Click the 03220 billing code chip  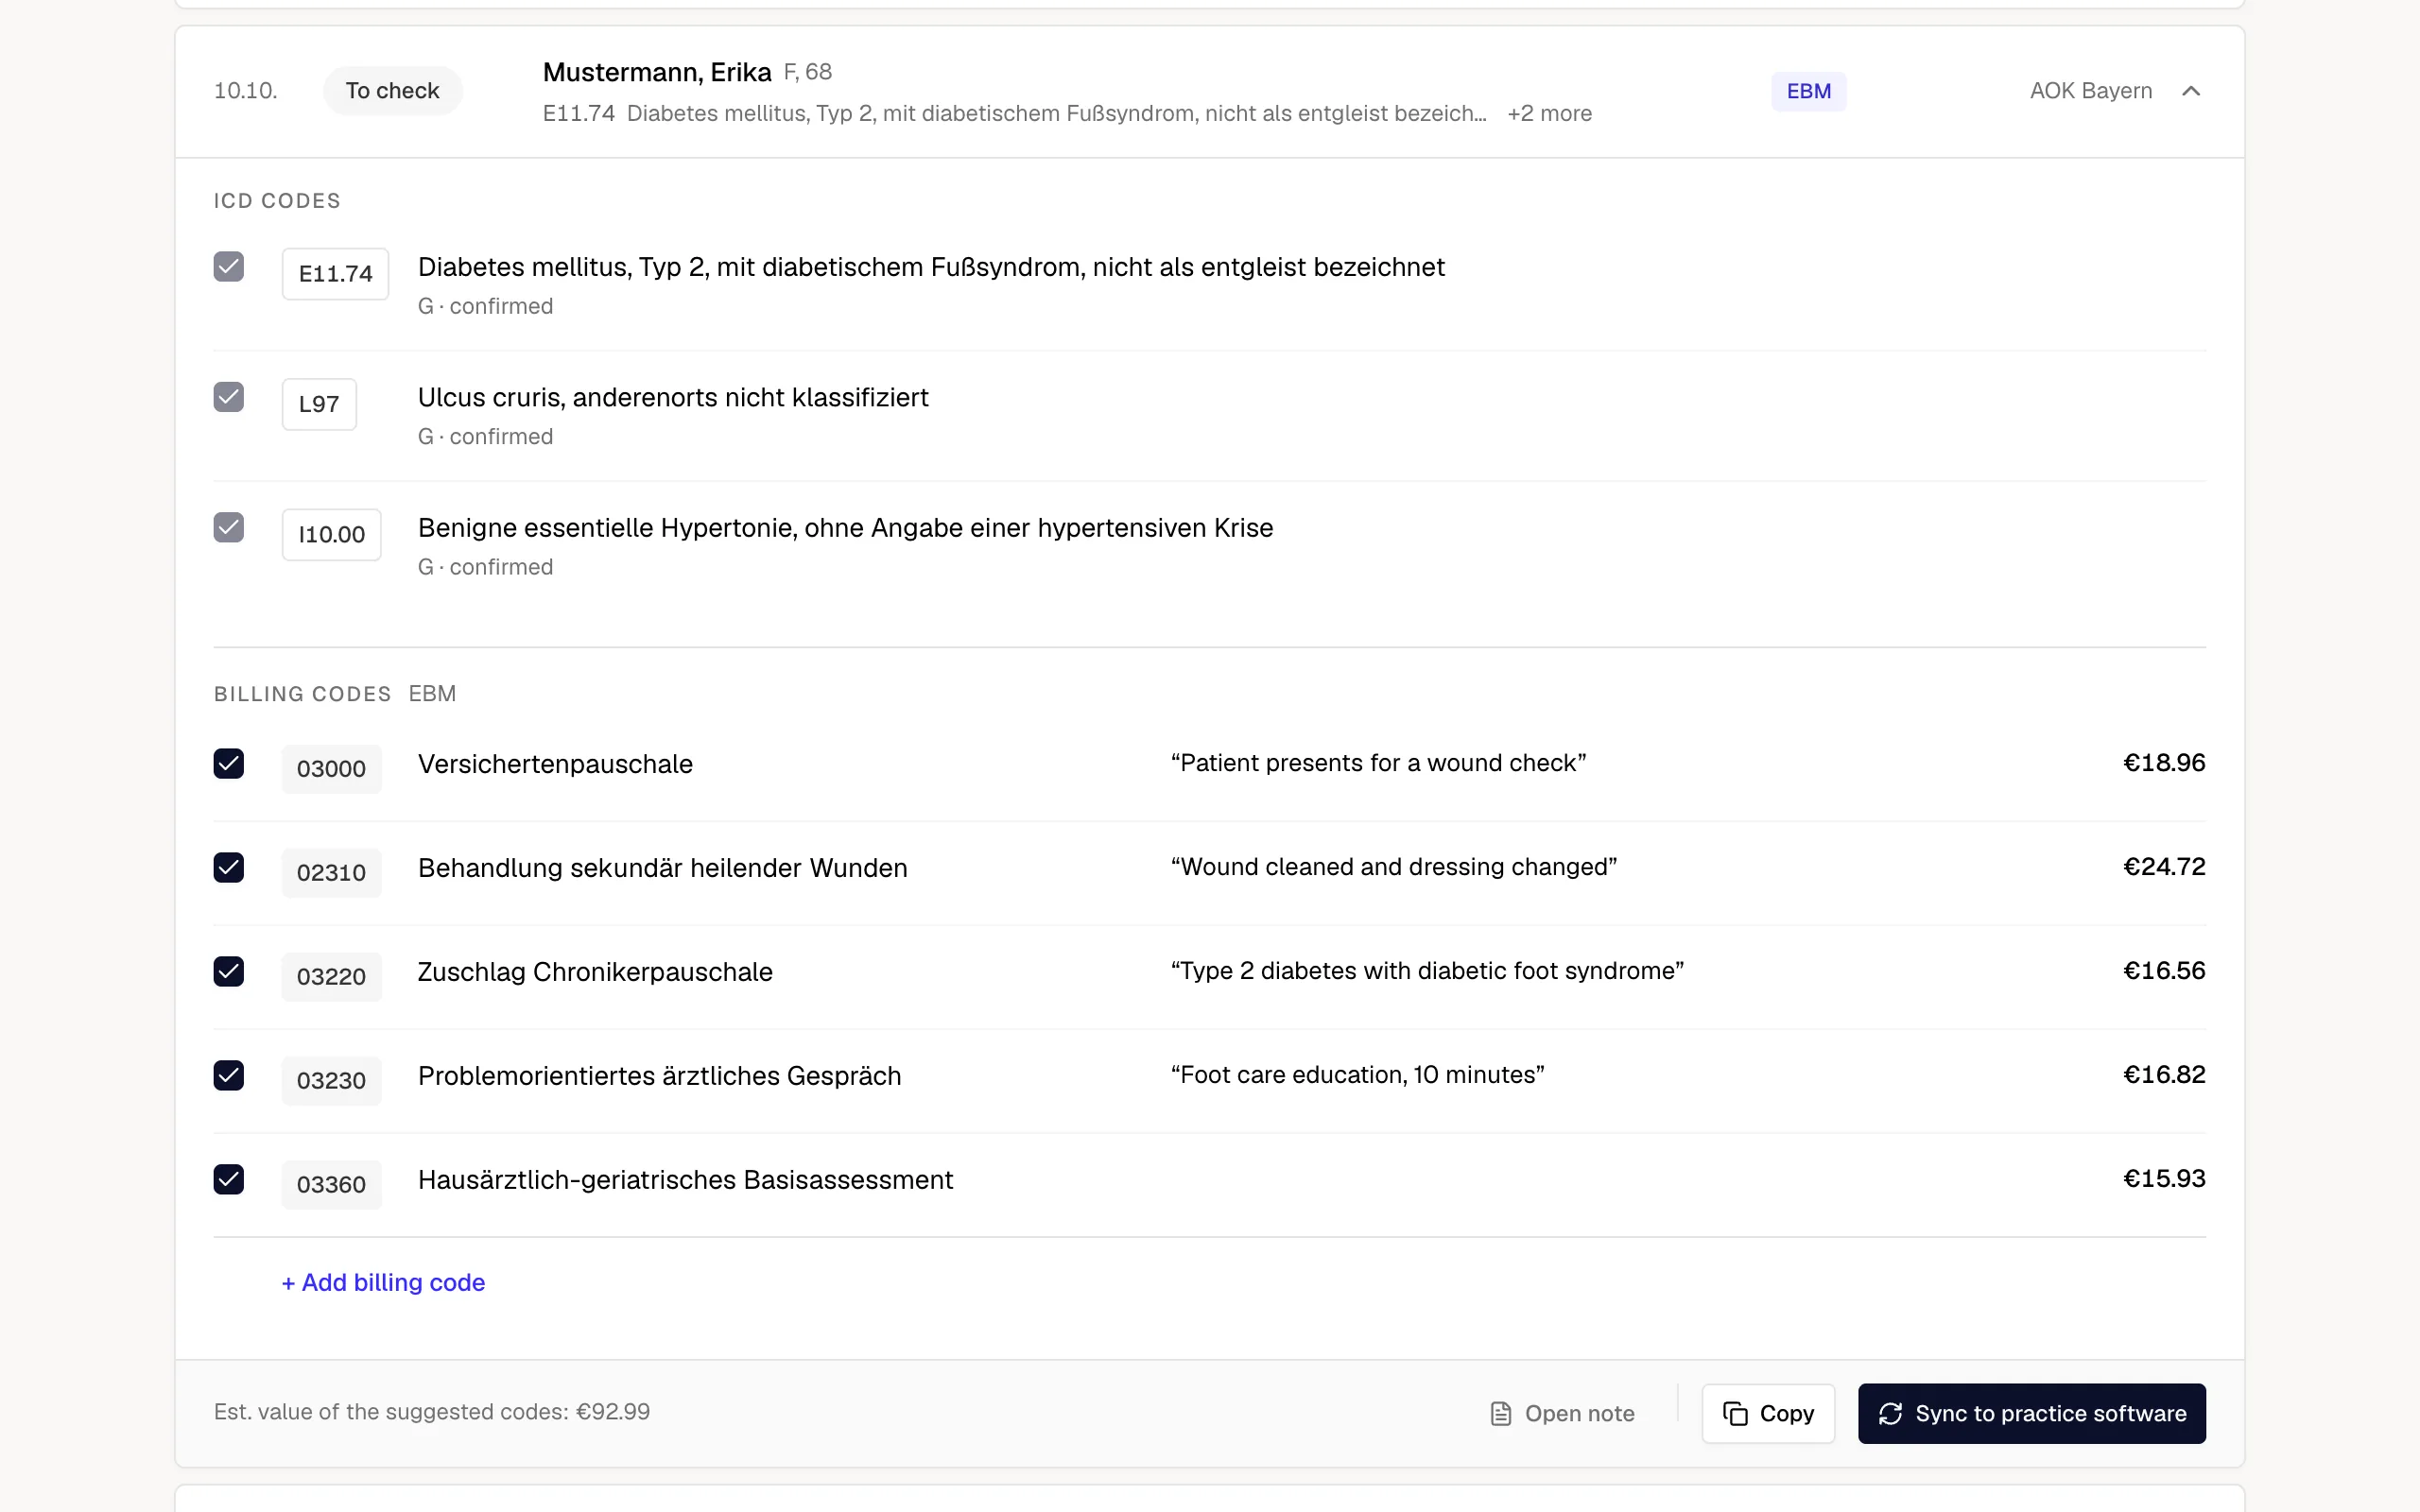pos(331,976)
